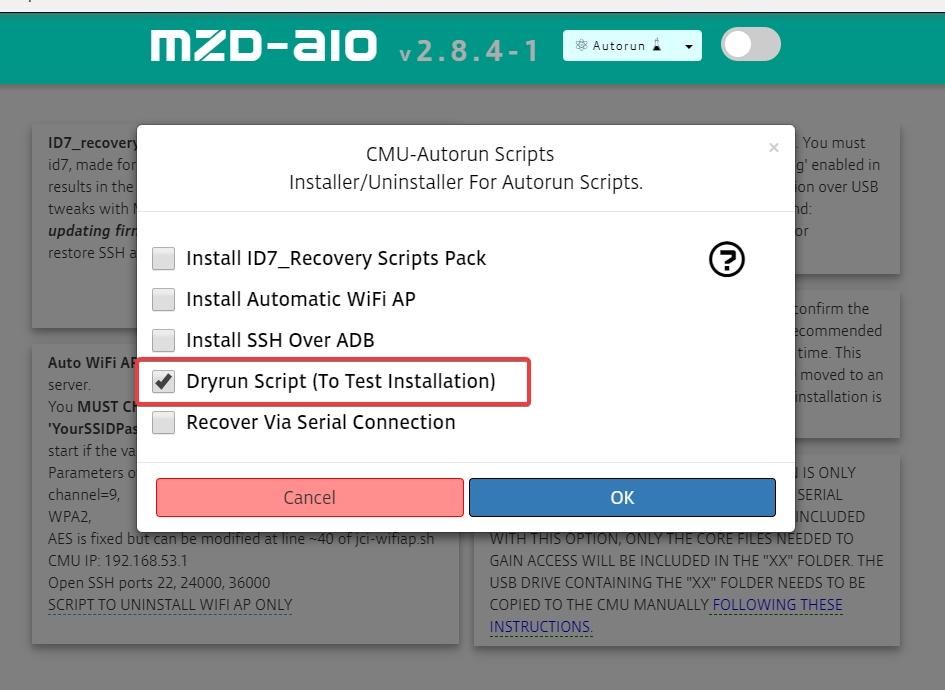Image resolution: width=945 pixels, height=690 pixels.
Task: Uncheck the Dryrun Script checkbox
Action: tap(163, 381)
